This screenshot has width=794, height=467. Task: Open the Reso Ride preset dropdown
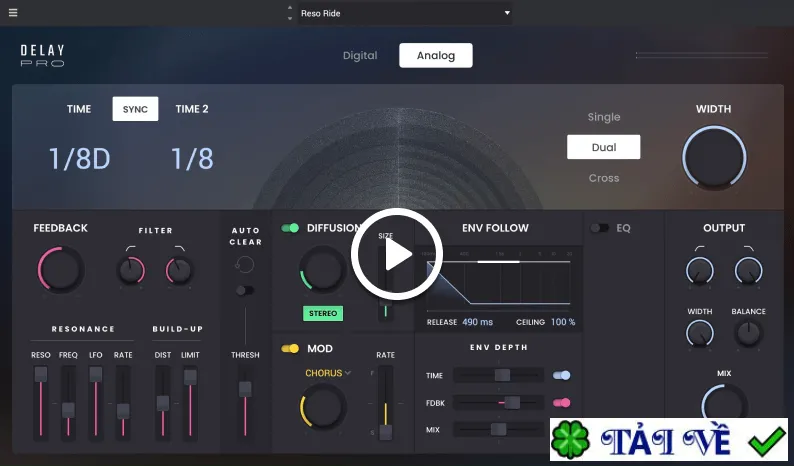405,13
